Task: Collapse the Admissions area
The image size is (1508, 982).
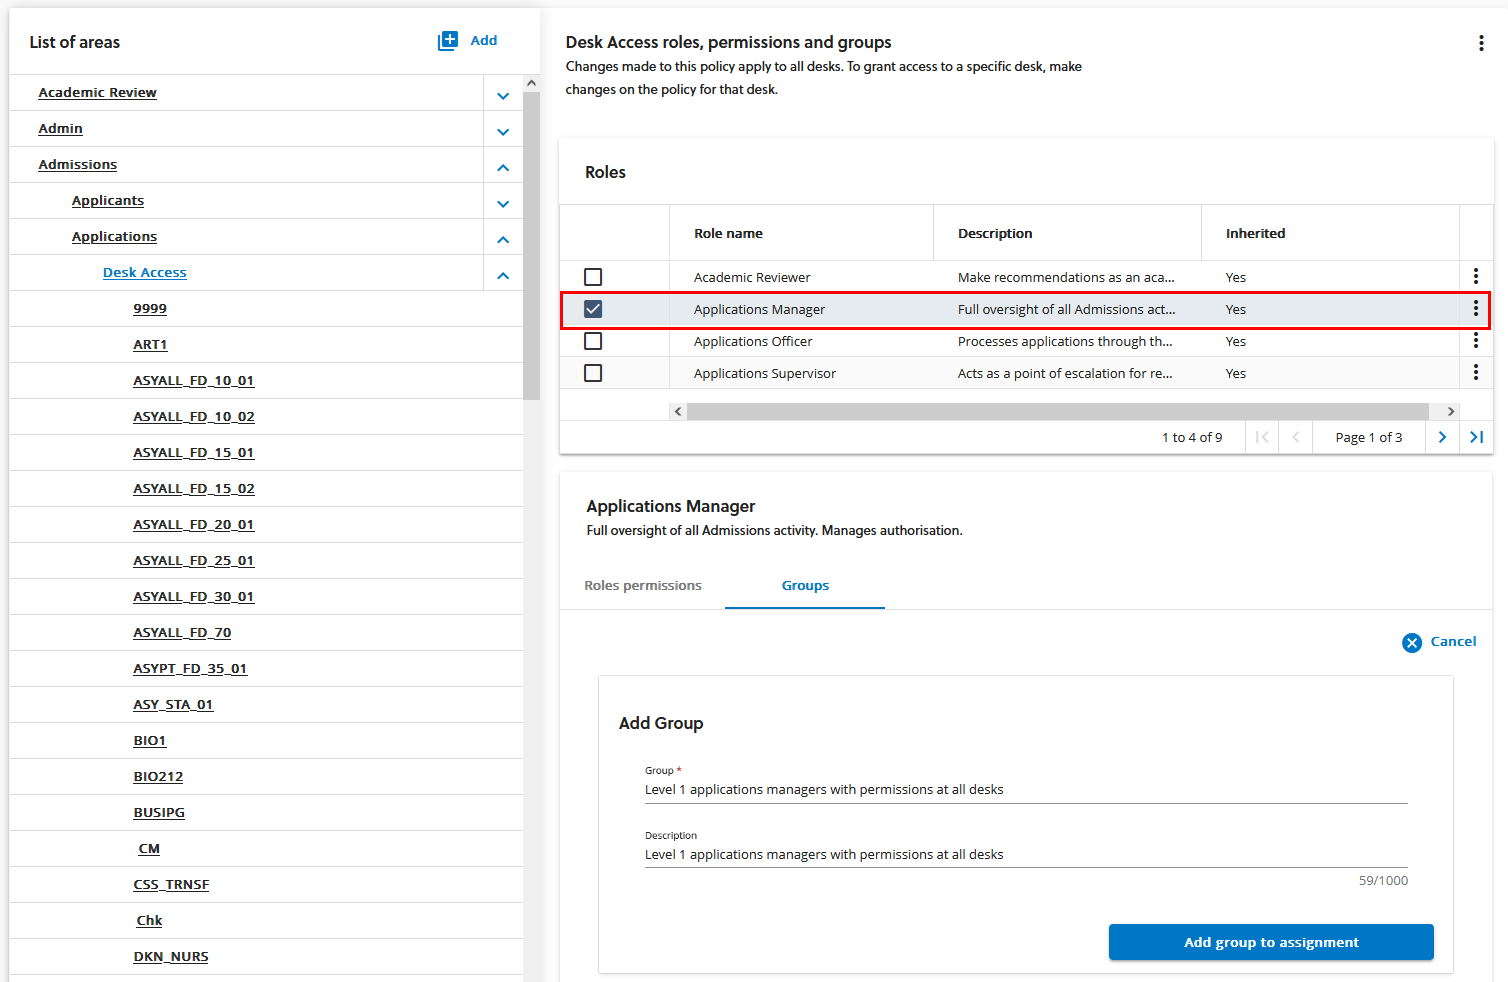Action: point(503,168)
